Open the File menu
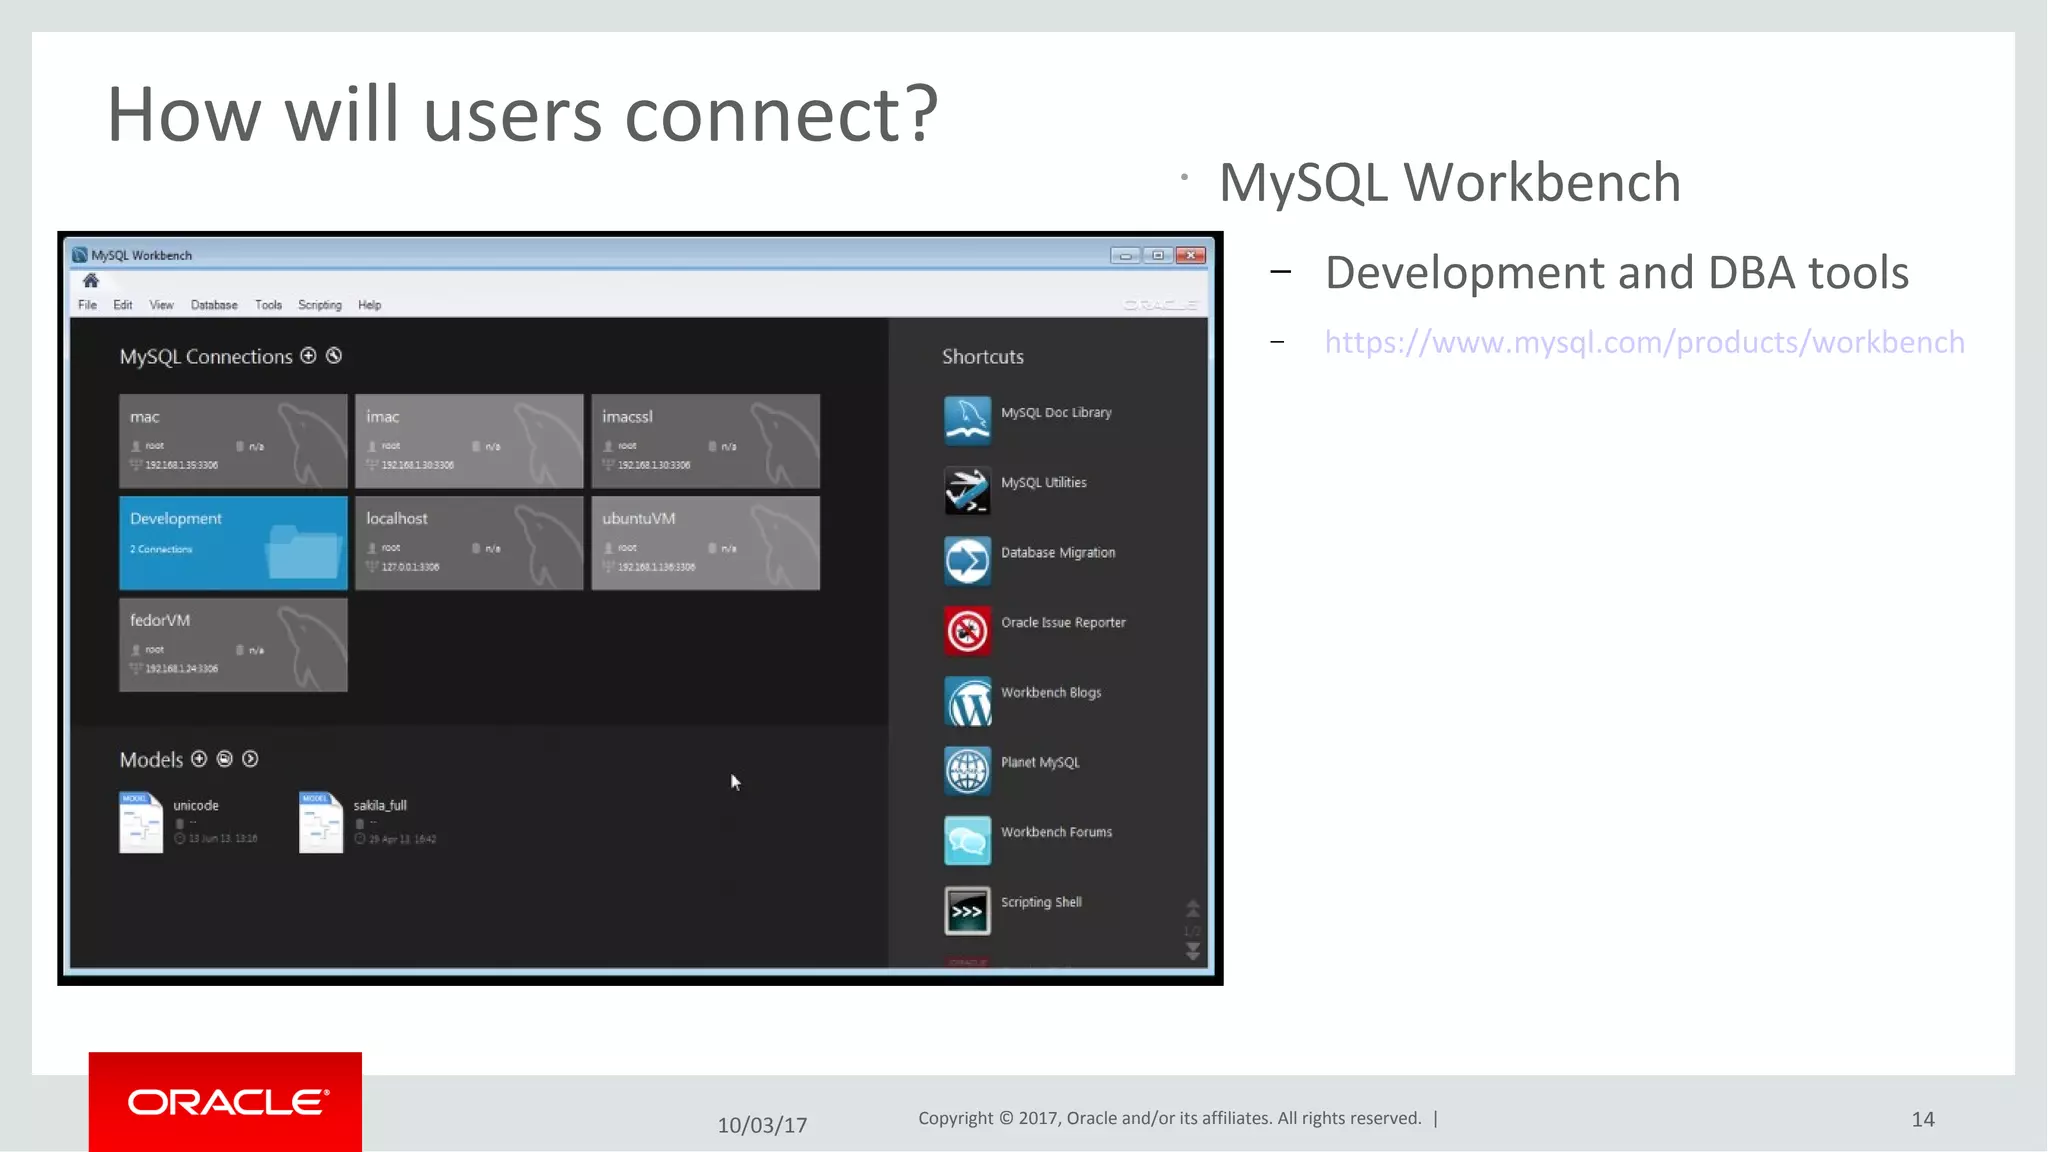The height and width of the screenshot is (1152, 2048). 88,305
